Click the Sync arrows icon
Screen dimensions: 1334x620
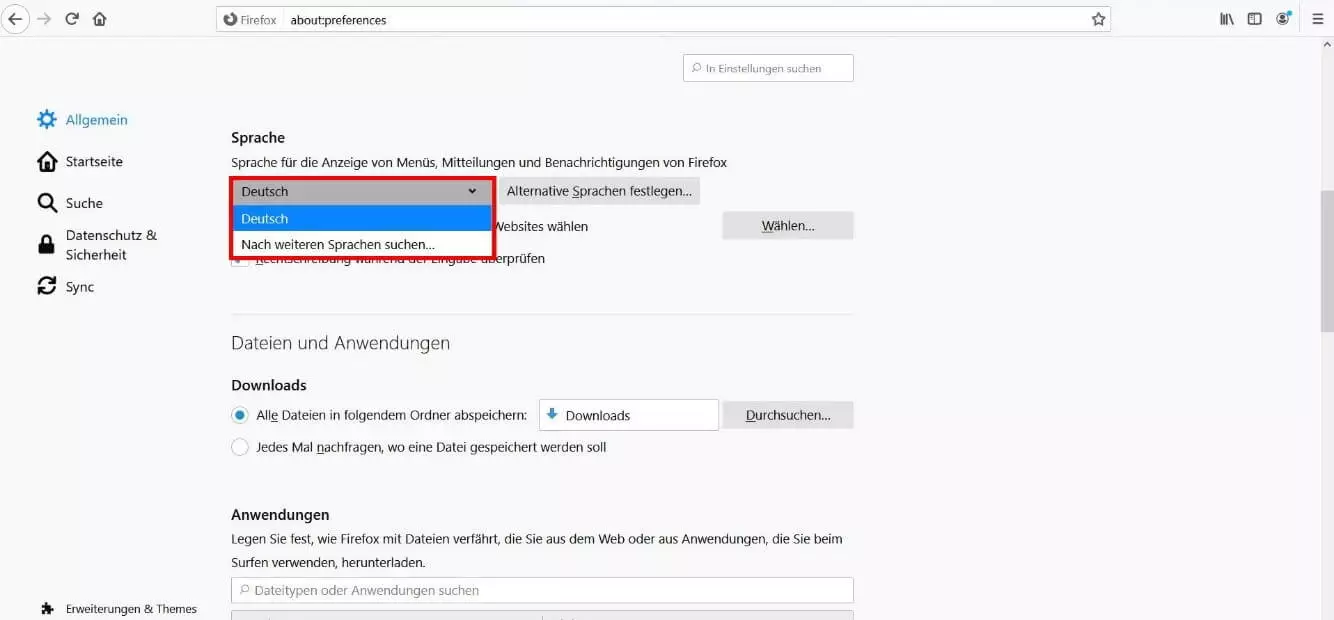pyautogui.click(x=47, y=287)
